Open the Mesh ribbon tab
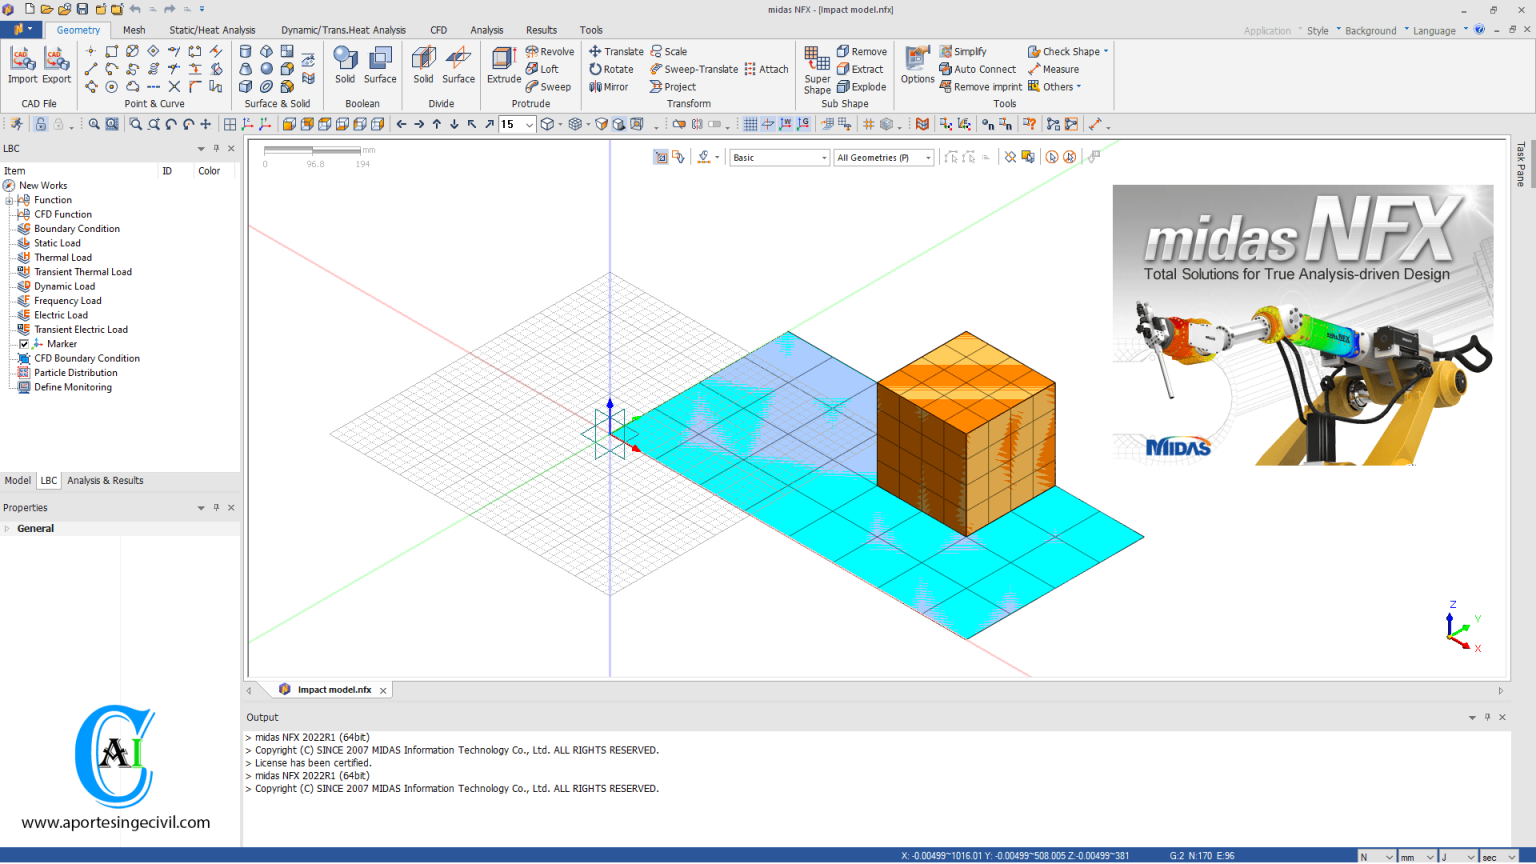 point(134,30)
